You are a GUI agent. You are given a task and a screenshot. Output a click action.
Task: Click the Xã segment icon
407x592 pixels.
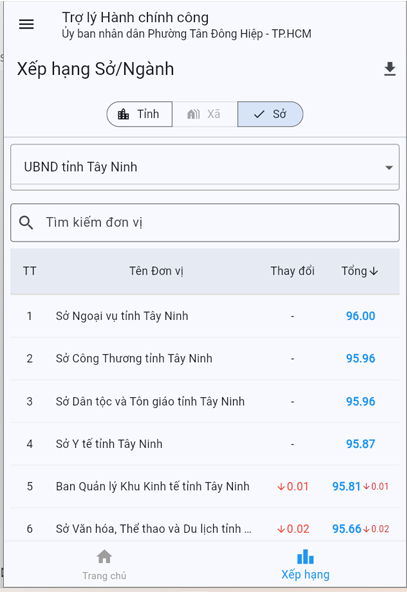pyautogui.click(x=194, y=114)
